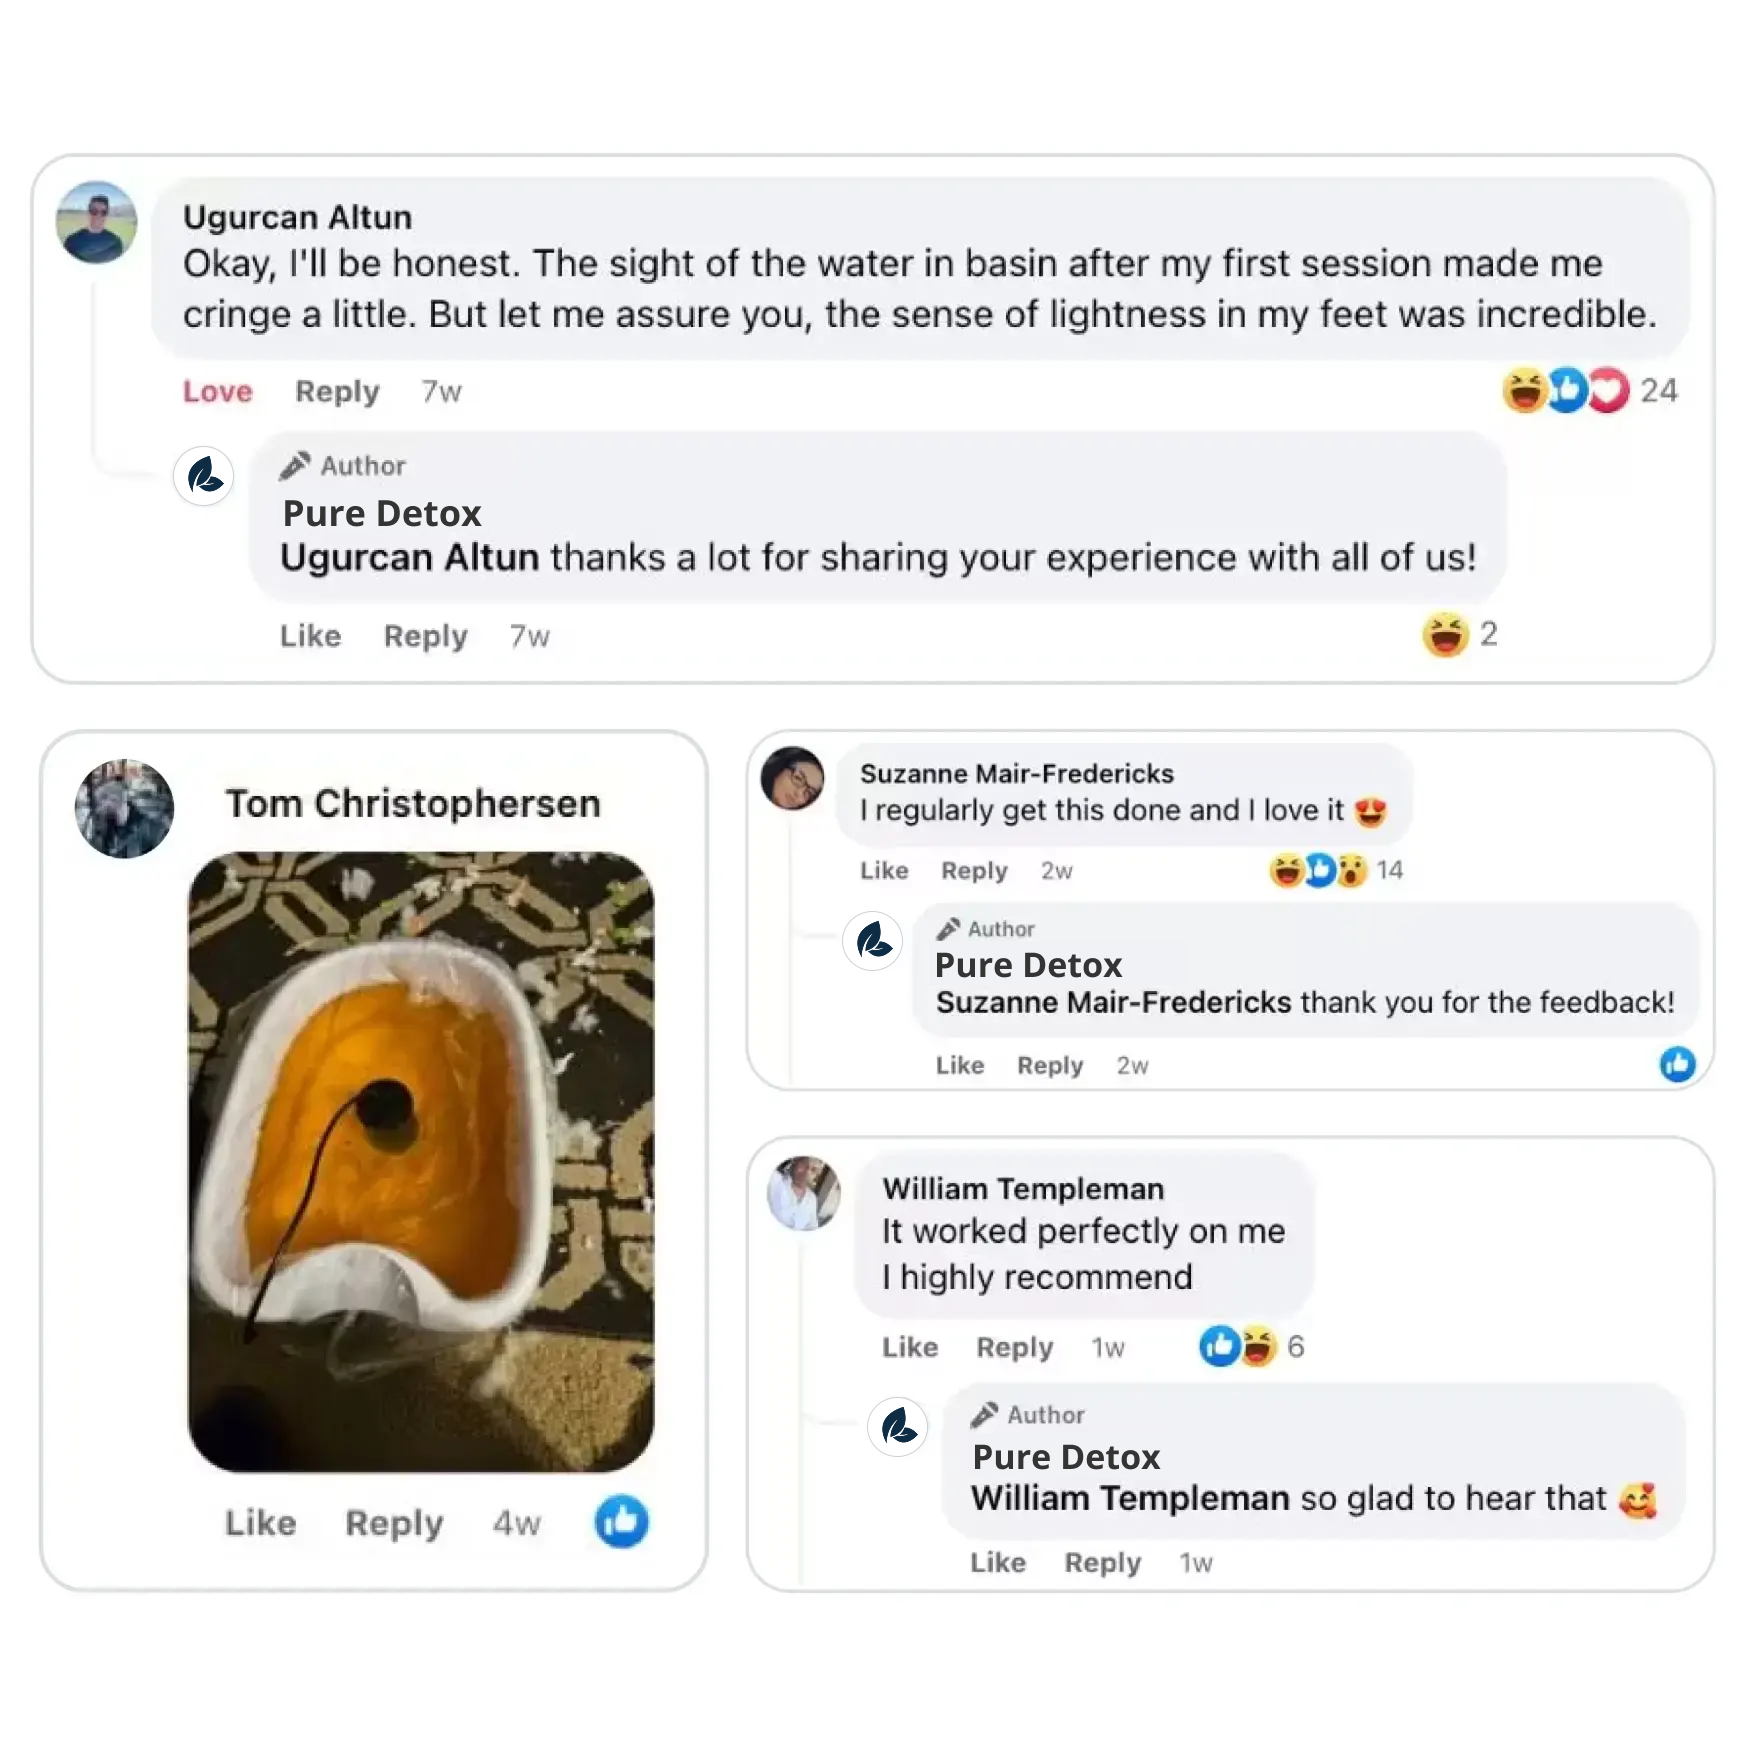Click Pure Detox logo beside Ugurcan reply
1745x1745 pixels.
click(x=204, y=476)
